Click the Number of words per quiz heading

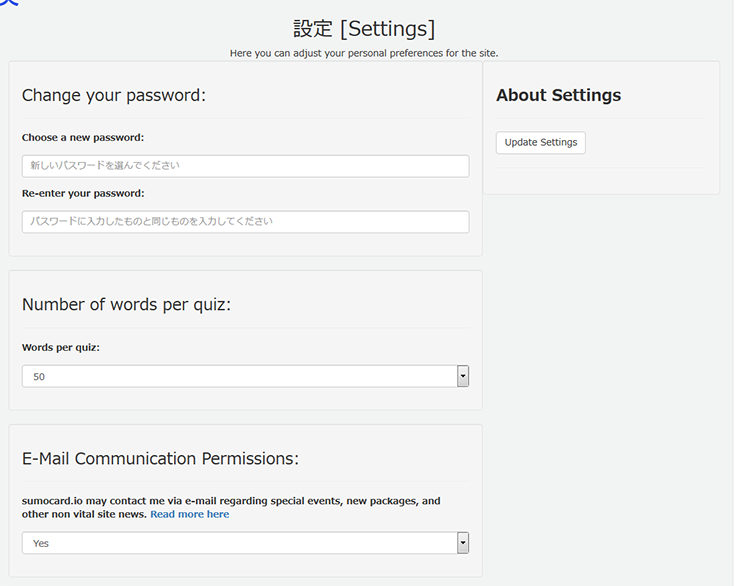126,305
